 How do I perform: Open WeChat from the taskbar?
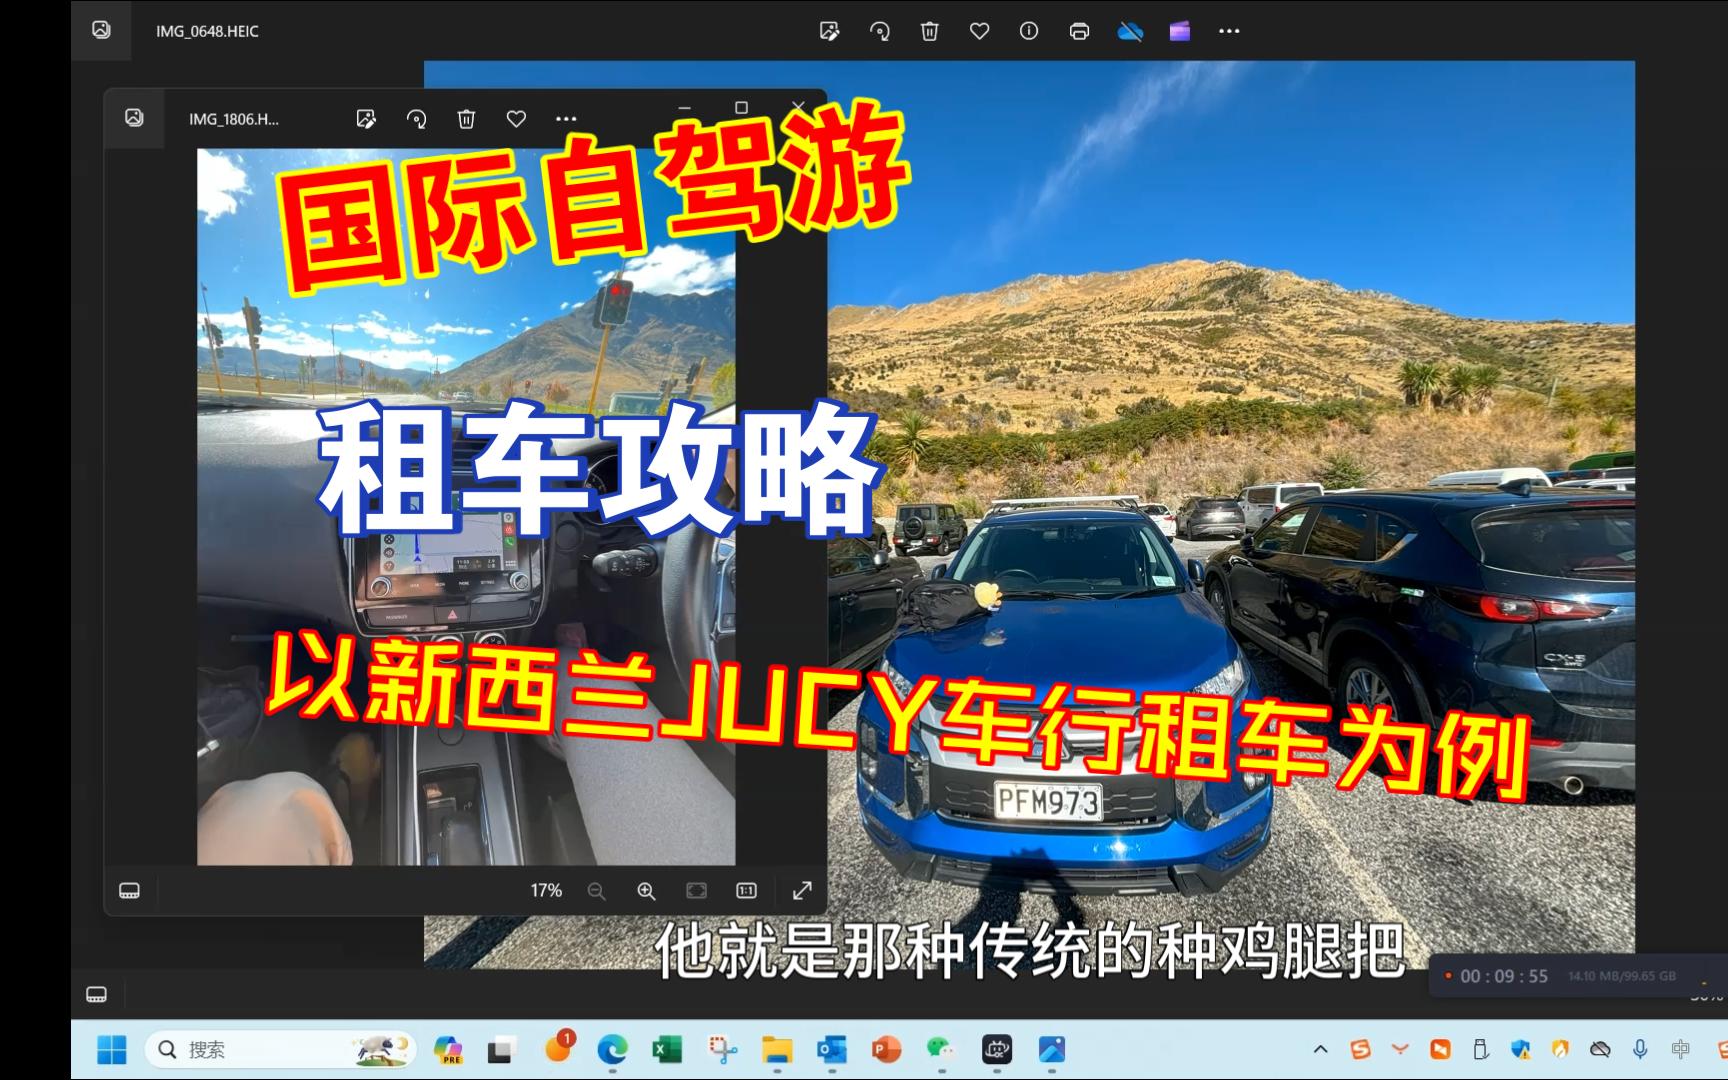point(940,1050)
